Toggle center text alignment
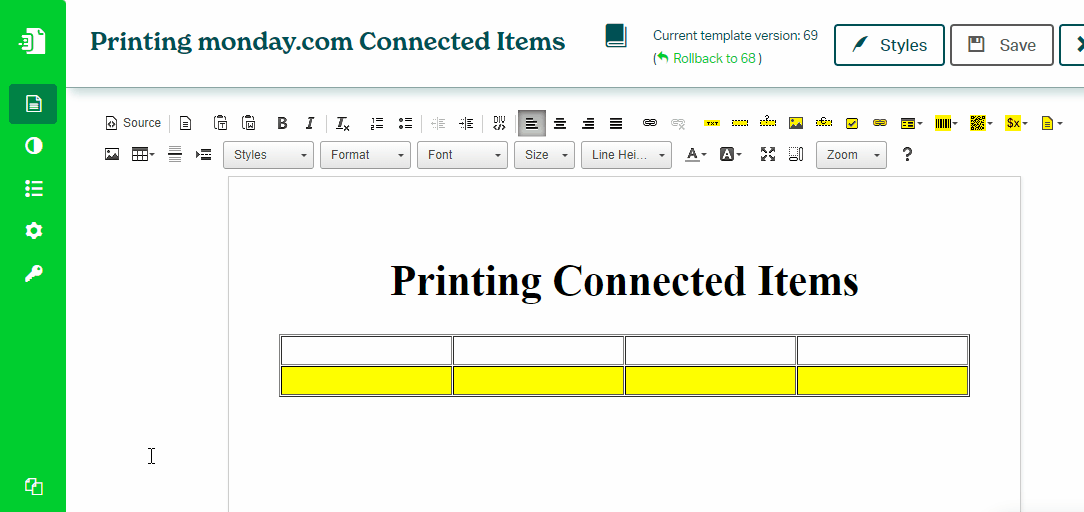This screenshot has width=1084, height=512. pyautogui.click(x=560, y=123)
